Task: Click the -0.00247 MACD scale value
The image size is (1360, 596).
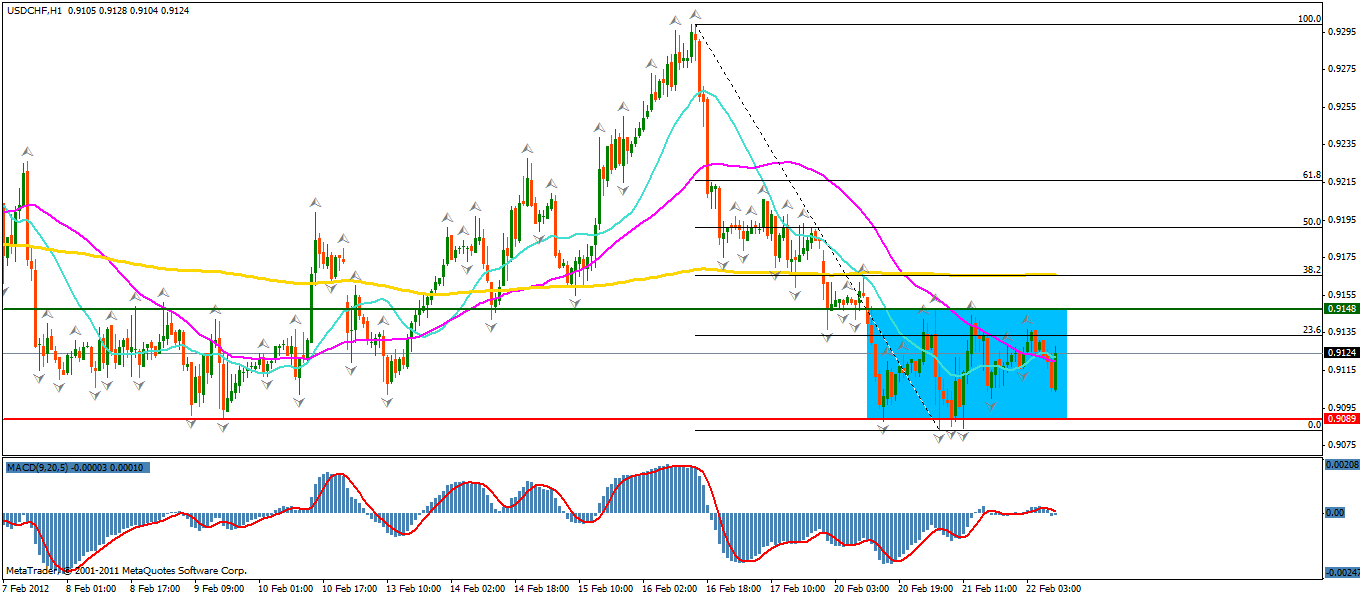Action: pos(1339,572)
